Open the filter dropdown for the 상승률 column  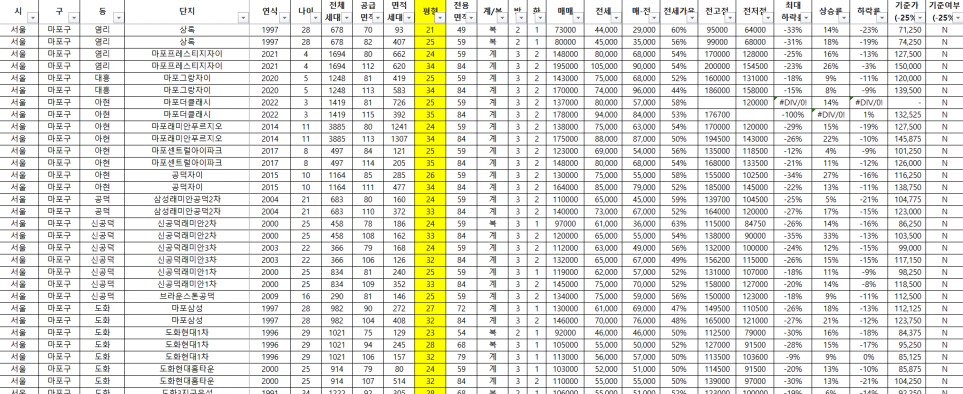coord(844,18)
